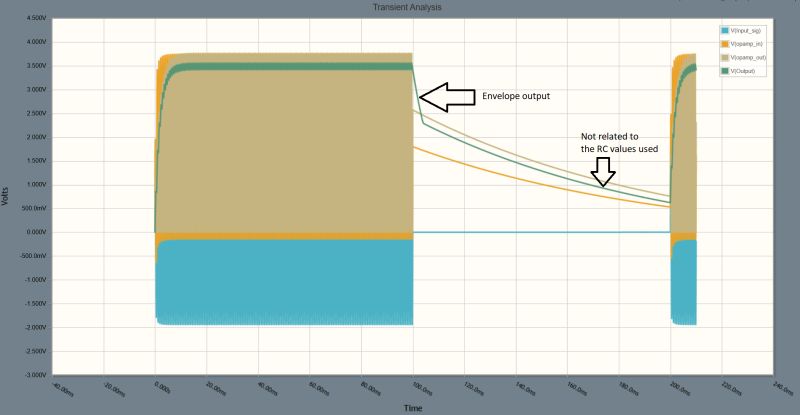Screen dimensions: 800x415
Task: Select the V(opamp_out) legend label
Action: [x=748, y=58]
